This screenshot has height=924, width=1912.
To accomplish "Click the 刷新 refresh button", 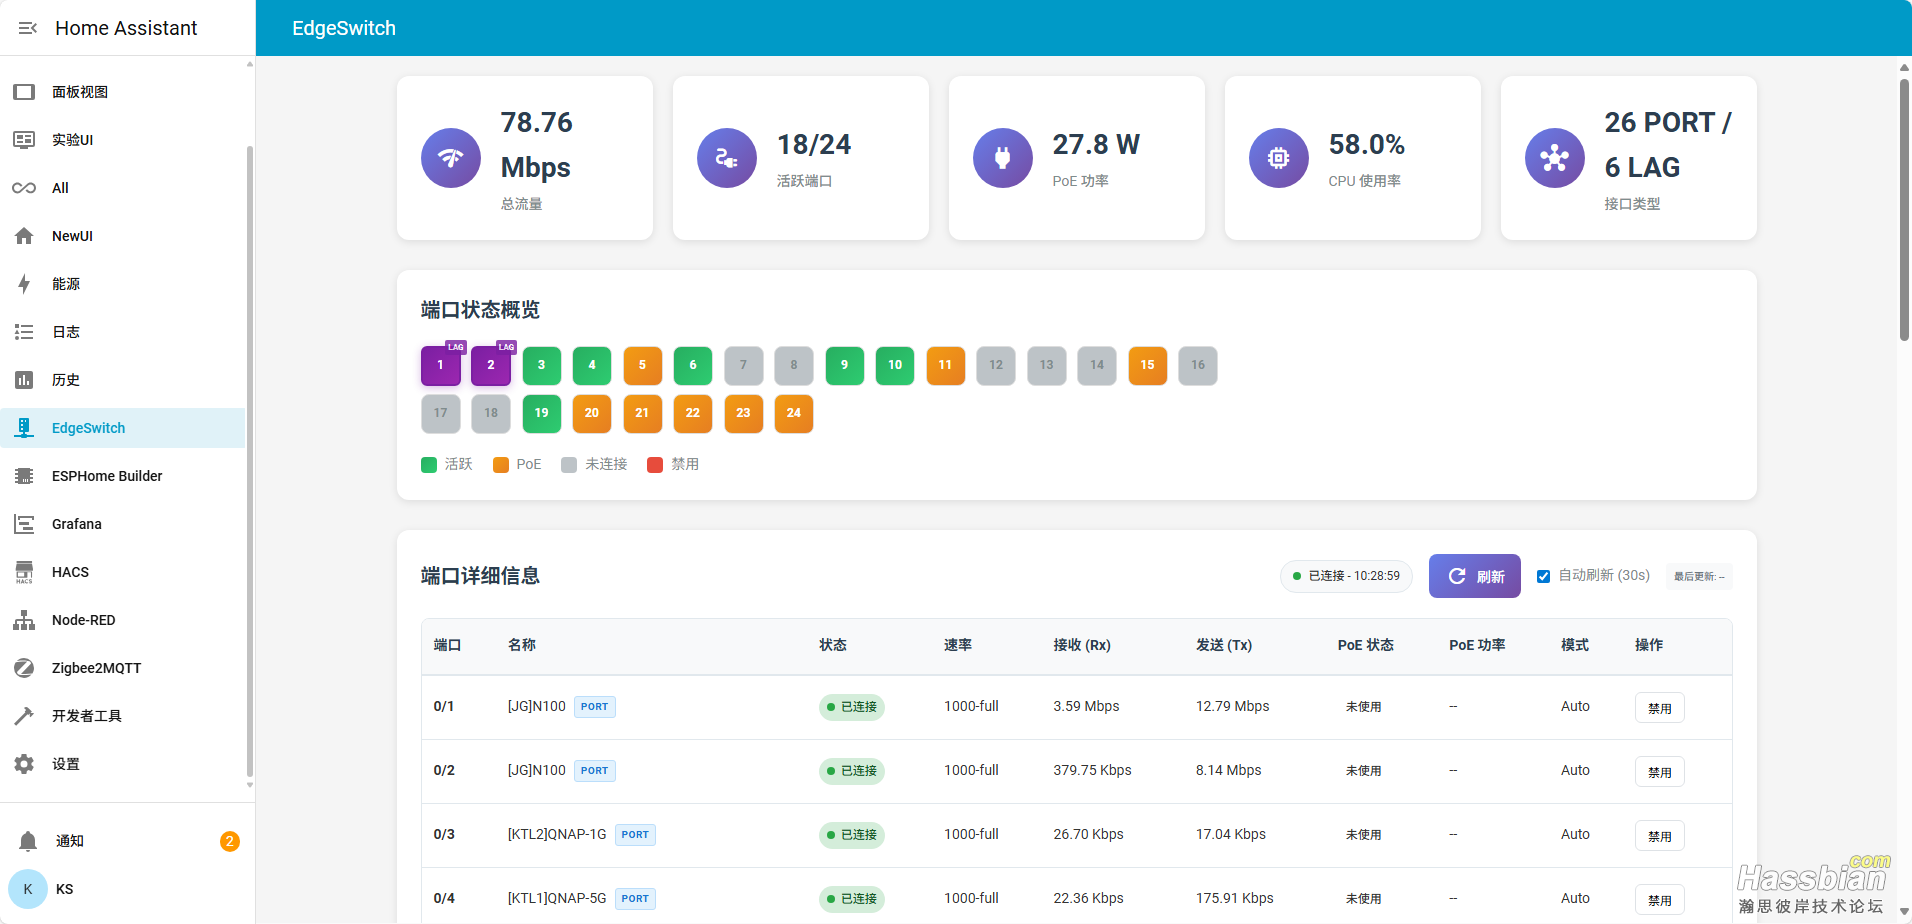I will pyautogui.click(x=1474, y=576).
